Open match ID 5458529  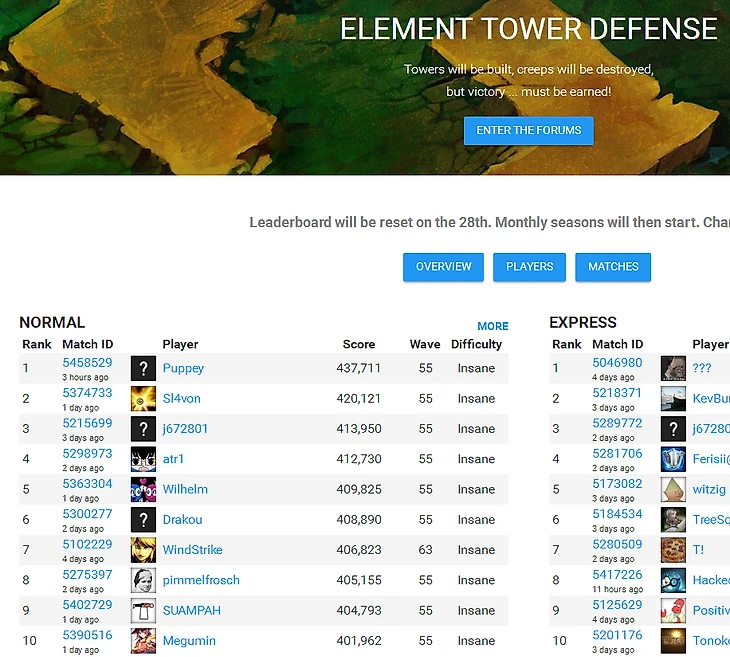tap(88, 363)
